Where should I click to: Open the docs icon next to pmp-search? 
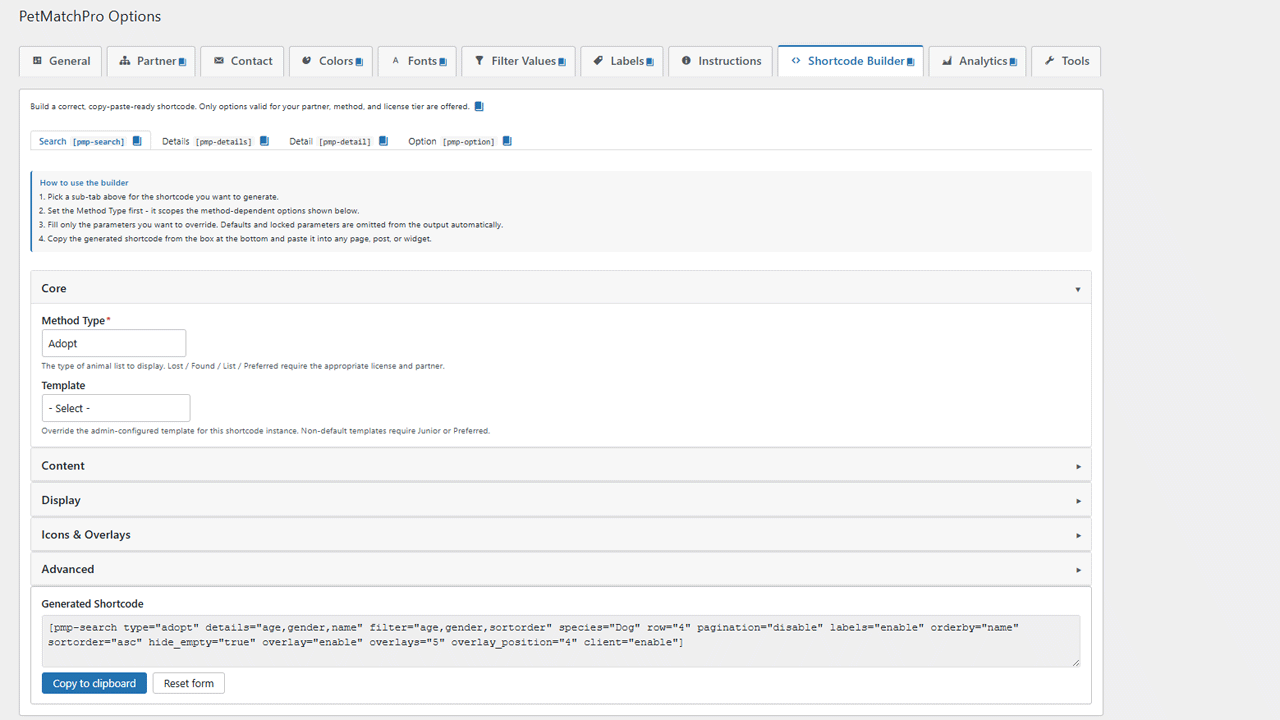pos(137,141)
